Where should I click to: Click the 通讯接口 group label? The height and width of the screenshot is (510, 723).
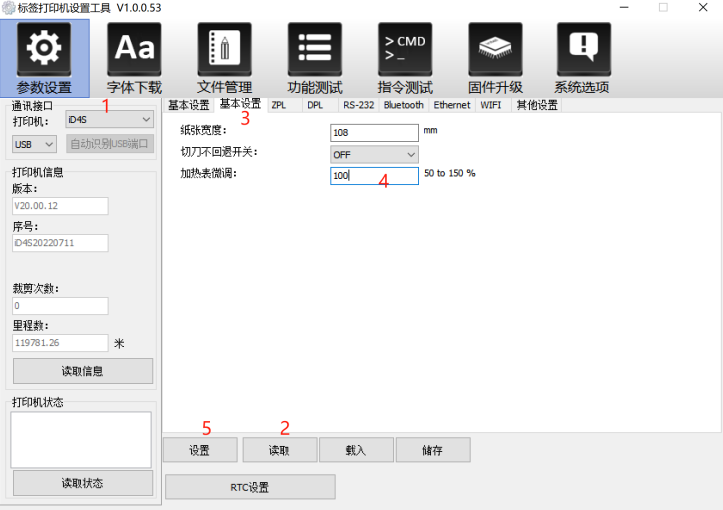32,106
